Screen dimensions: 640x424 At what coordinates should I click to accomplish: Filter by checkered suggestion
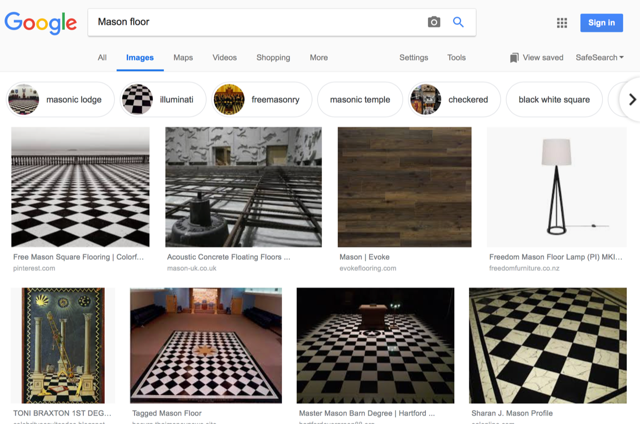(x=454, y=99)
